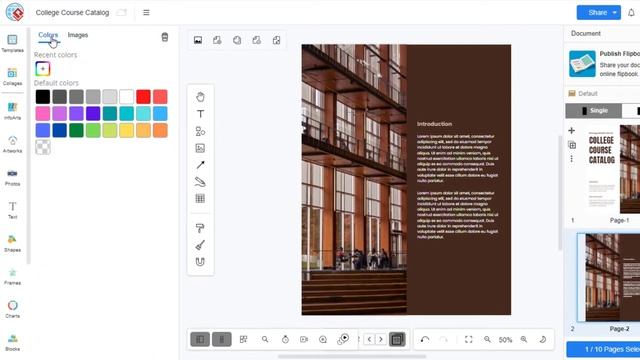Switch to the Colors tab
The width and height of the screenshot is (640, 360).
tap(48, 35)
